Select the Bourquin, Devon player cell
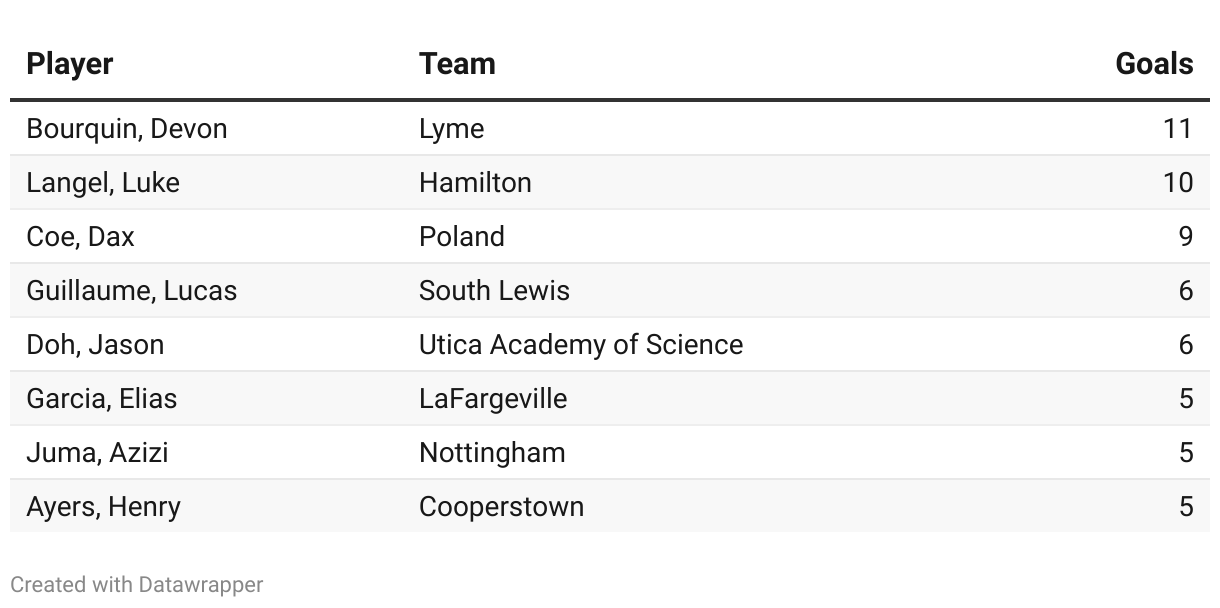 pos(127,129)
